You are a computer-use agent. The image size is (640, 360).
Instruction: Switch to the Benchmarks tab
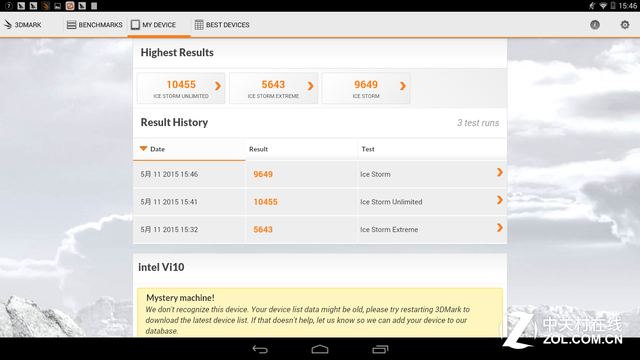coord(94,25)
